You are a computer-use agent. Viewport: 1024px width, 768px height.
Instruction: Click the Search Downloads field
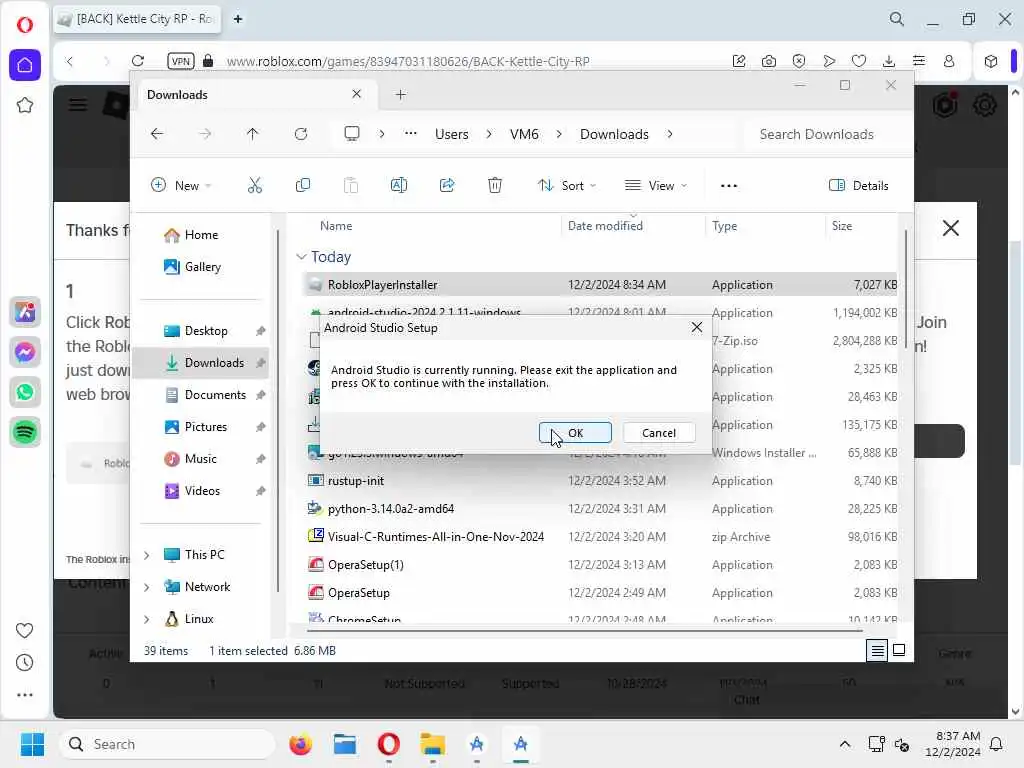pos(824,134)
